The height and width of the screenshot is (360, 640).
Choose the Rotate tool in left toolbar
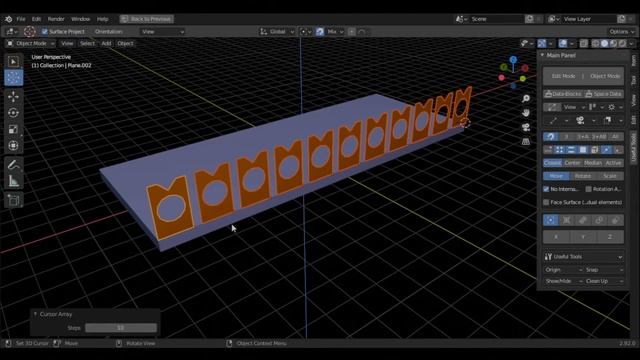click(x=13, y=113)
